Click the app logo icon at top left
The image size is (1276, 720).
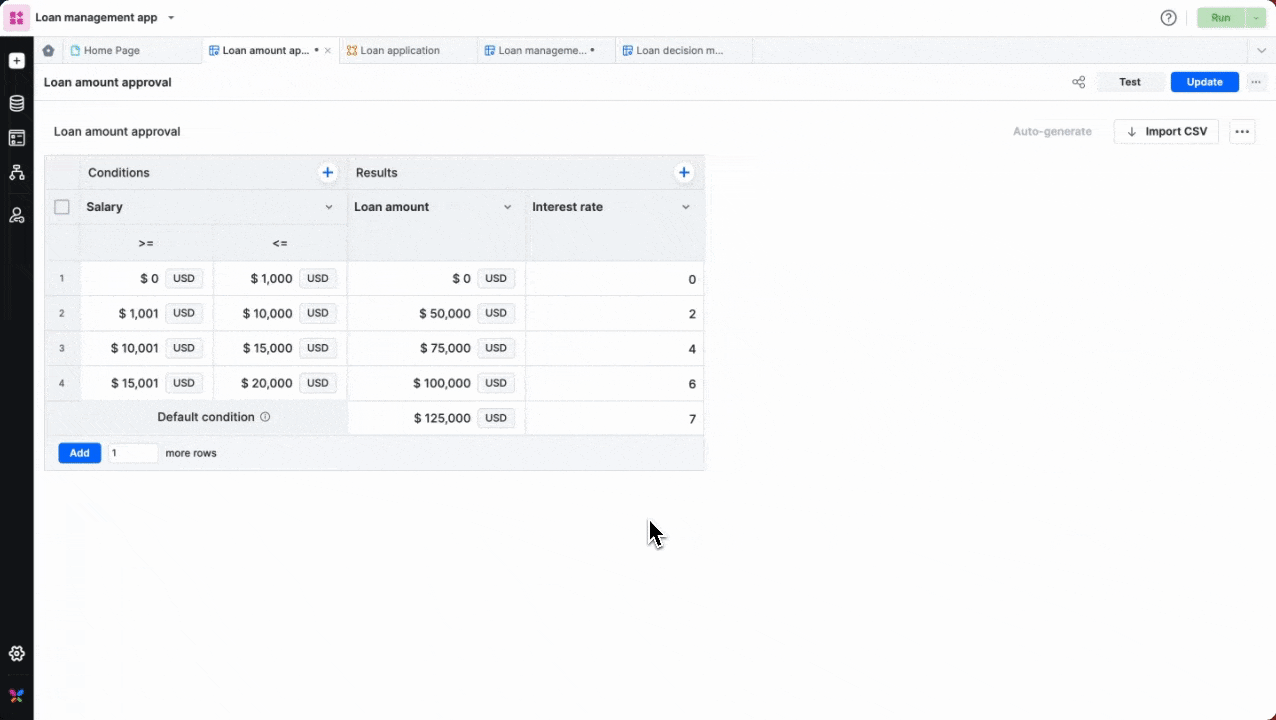(16, 18)
